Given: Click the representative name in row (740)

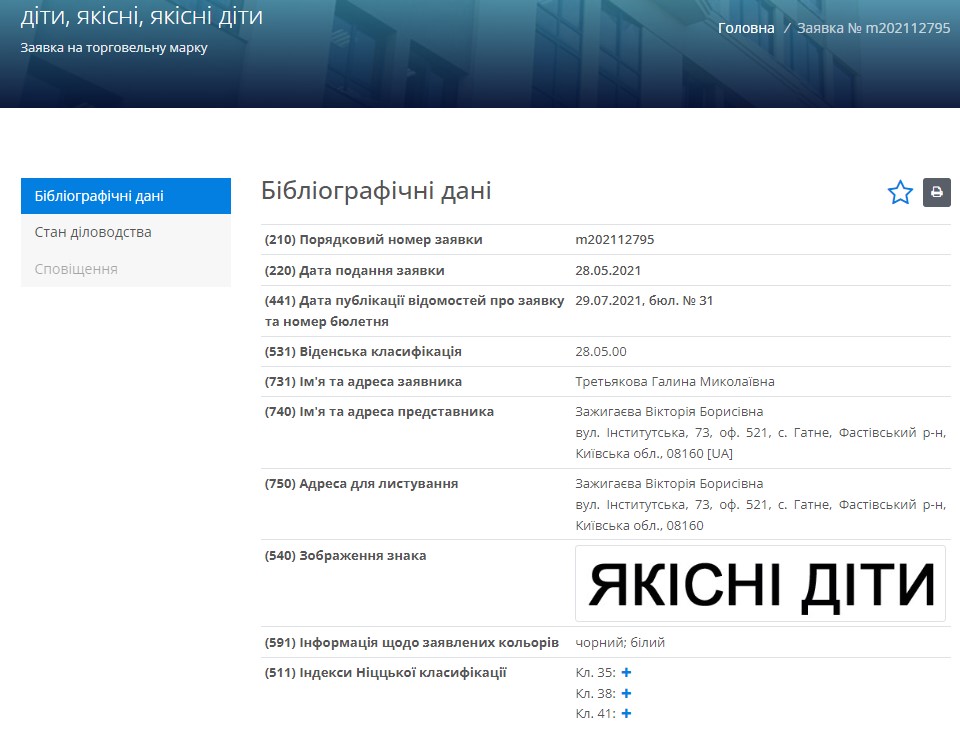Looking at the screenshot, I should tap(669, 412).
